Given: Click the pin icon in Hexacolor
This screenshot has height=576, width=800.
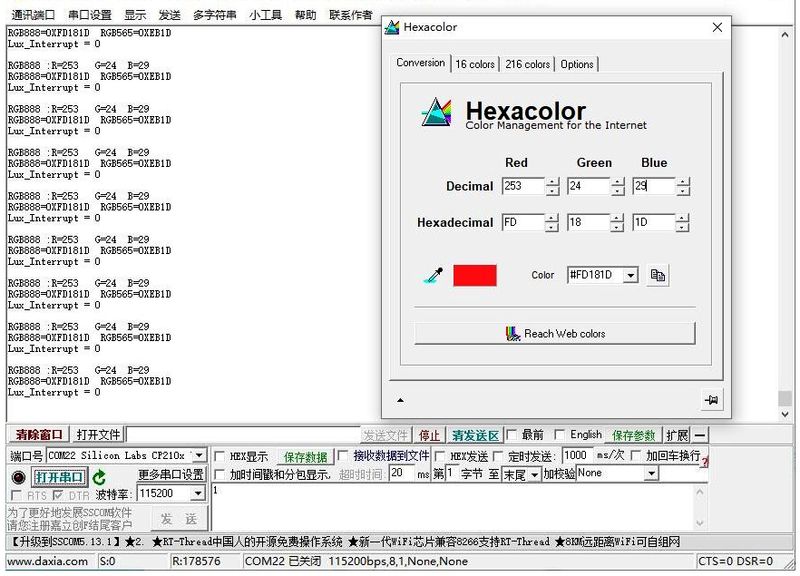Looking at the screenshot, I should pyautogui.click(x=711, y=400).
